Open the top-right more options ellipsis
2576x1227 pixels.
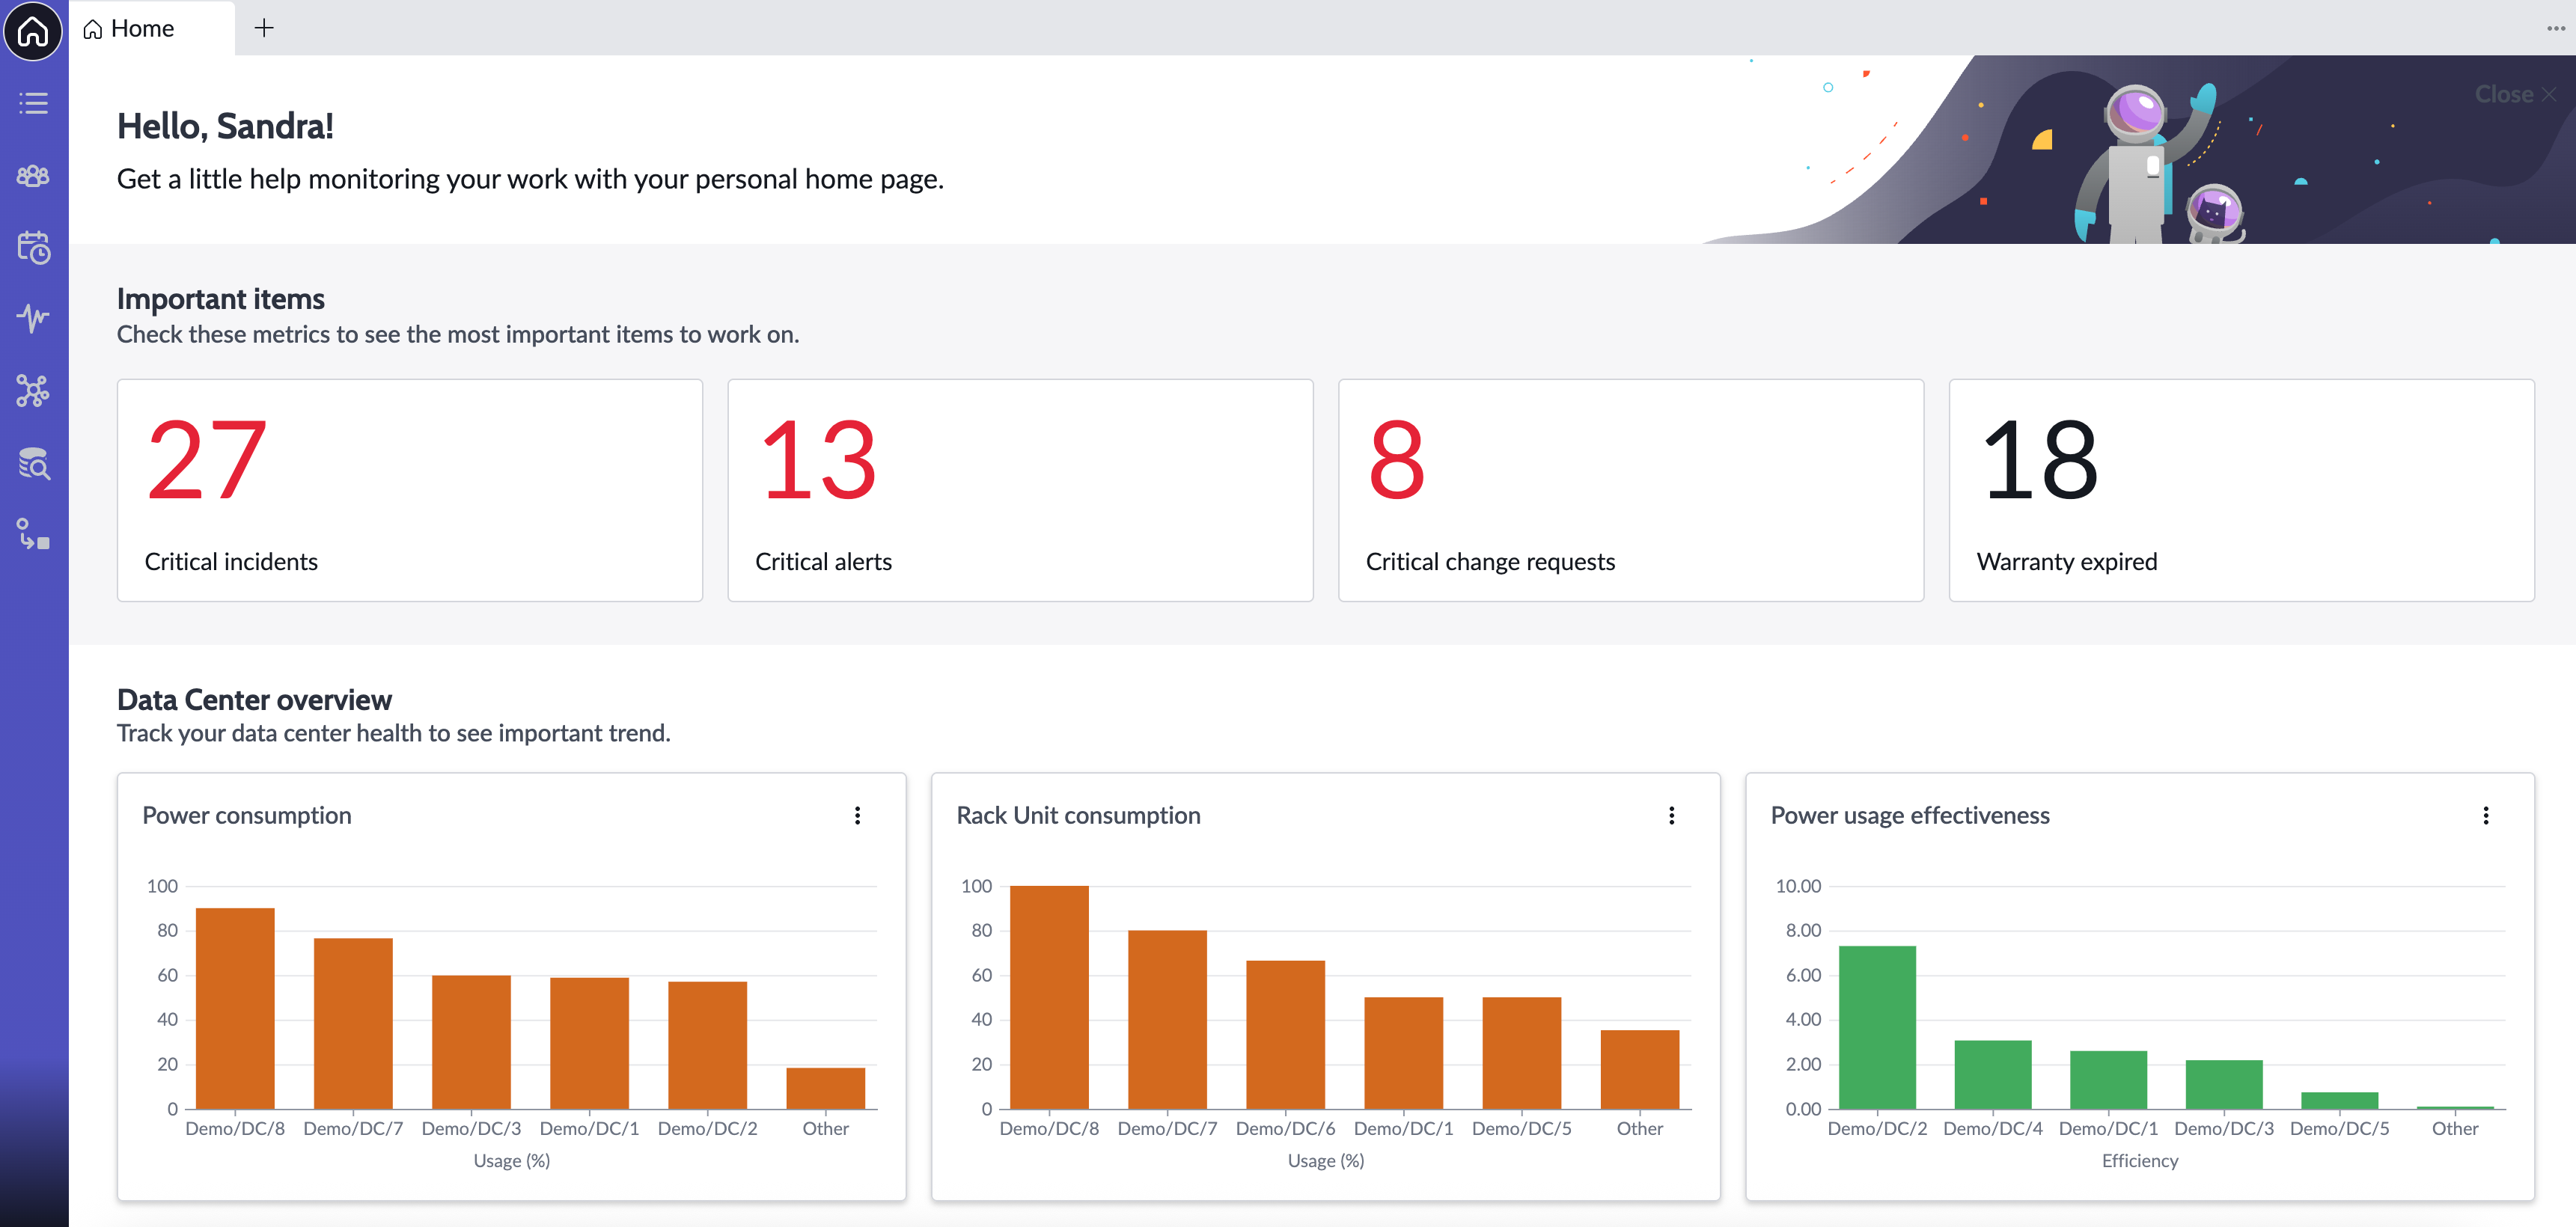click(2555, 28)
